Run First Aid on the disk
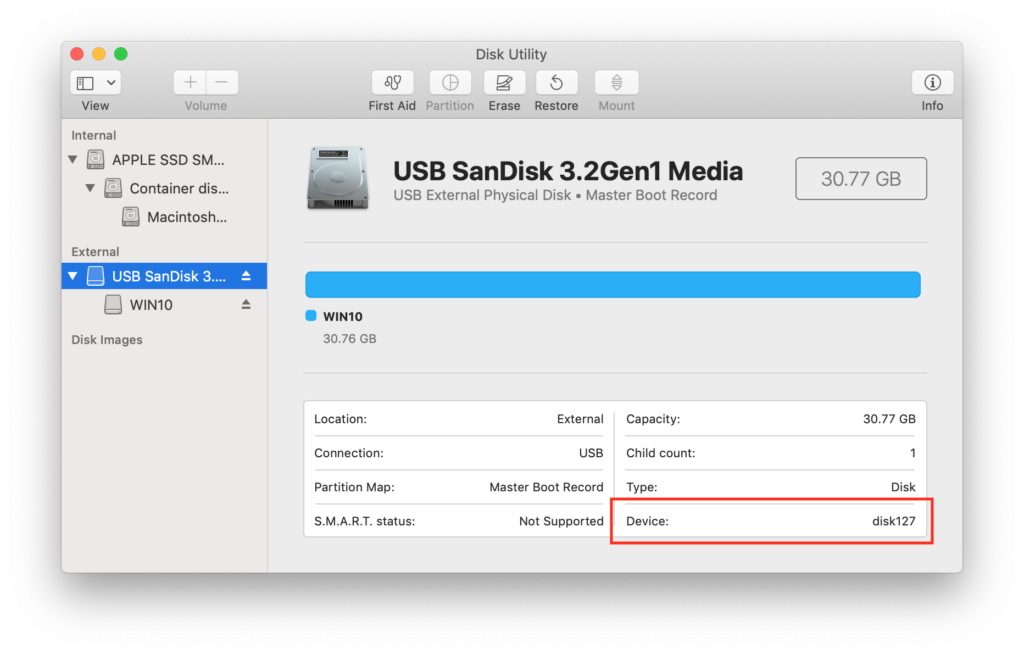The image size is (1024, 654). pos(392,83)
